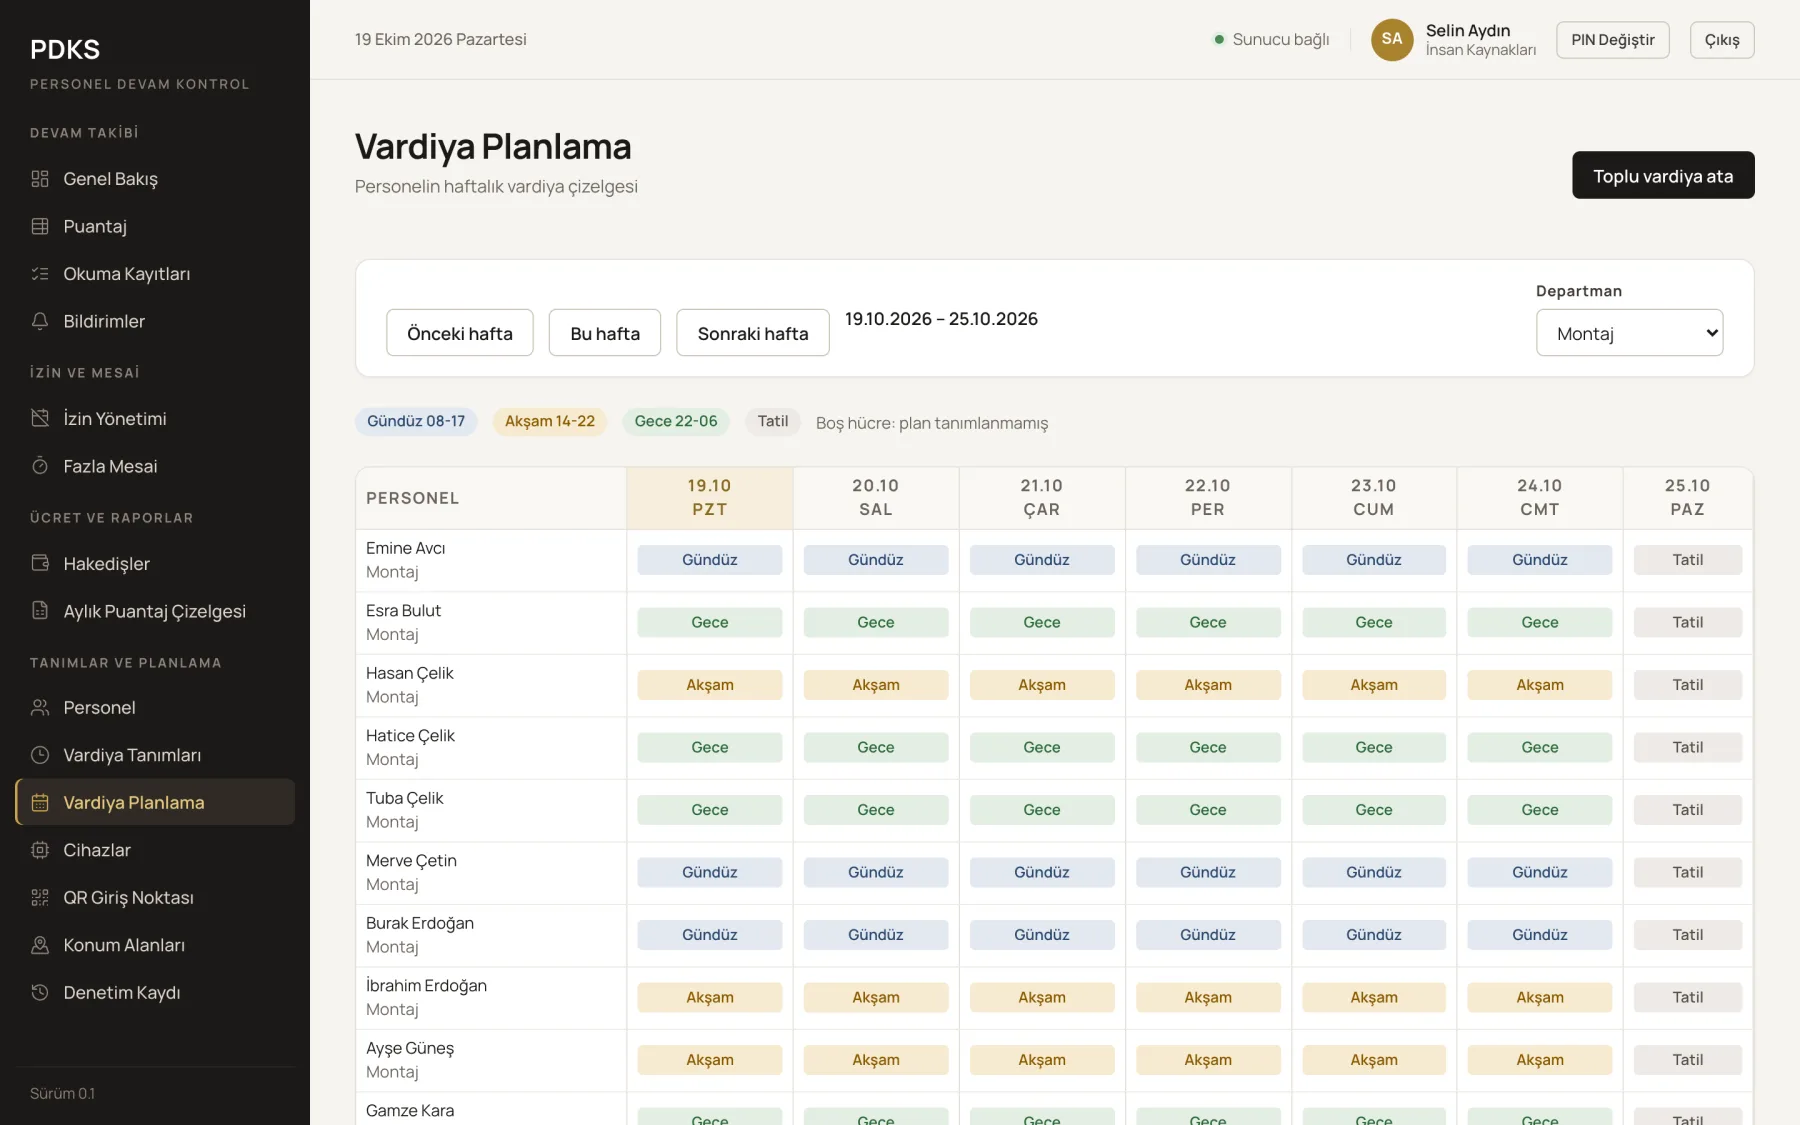1800x1125 pixels.
Task: Click the Tatil legend chip
Action: 773,421
